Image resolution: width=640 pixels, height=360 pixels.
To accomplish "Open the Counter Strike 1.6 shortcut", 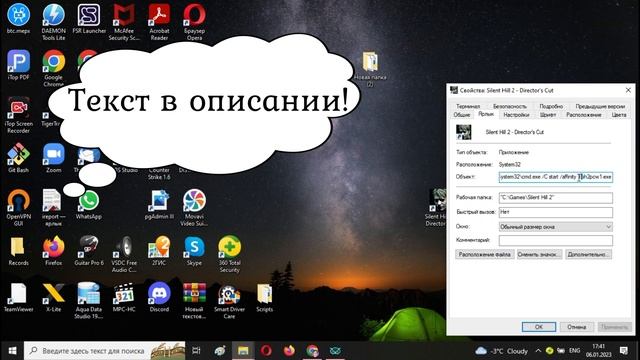I will point(159,173).
